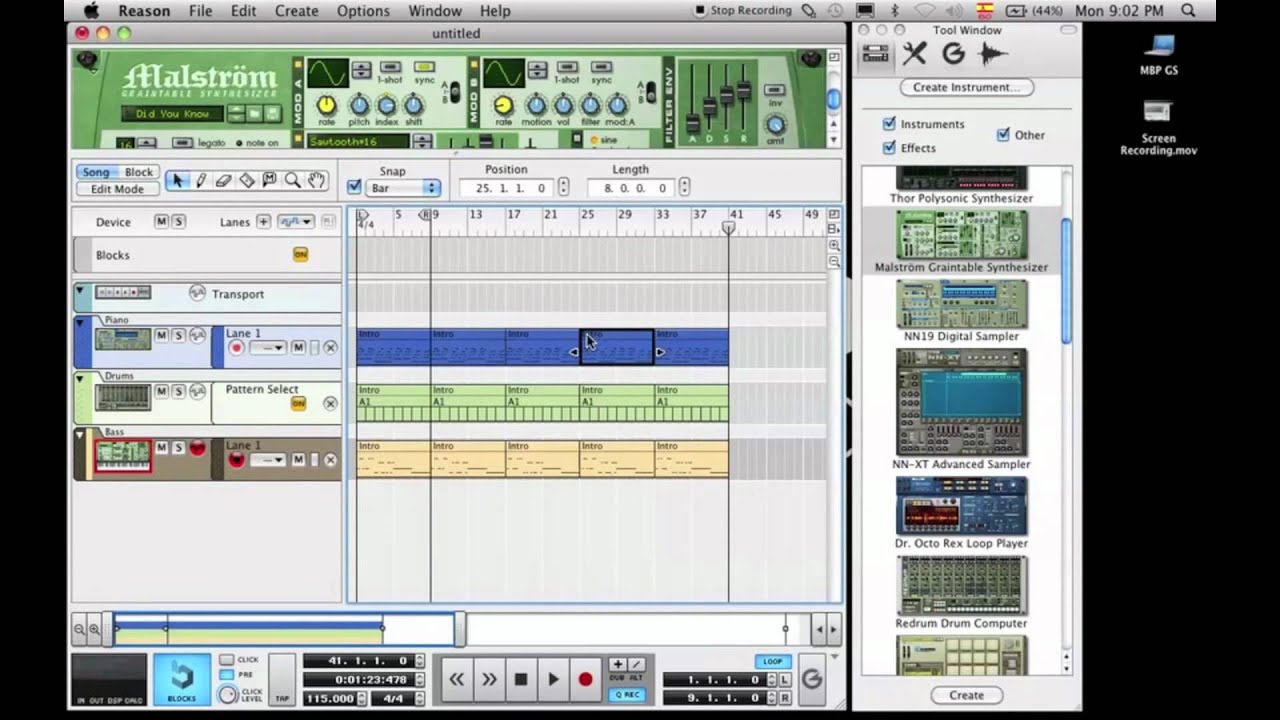Toggle Q REC quantize recording

coord(627,694)
